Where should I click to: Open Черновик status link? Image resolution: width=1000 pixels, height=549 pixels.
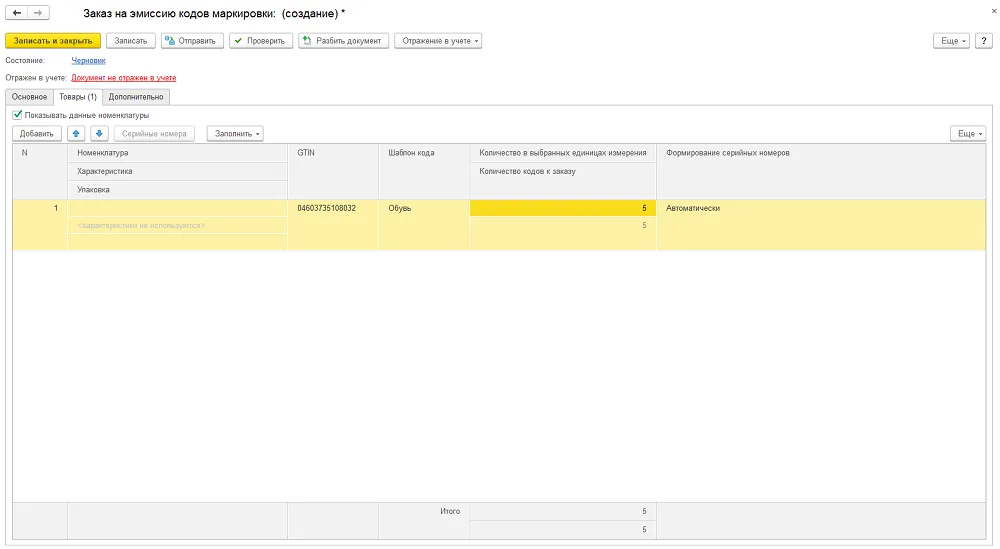pos(88,61)
